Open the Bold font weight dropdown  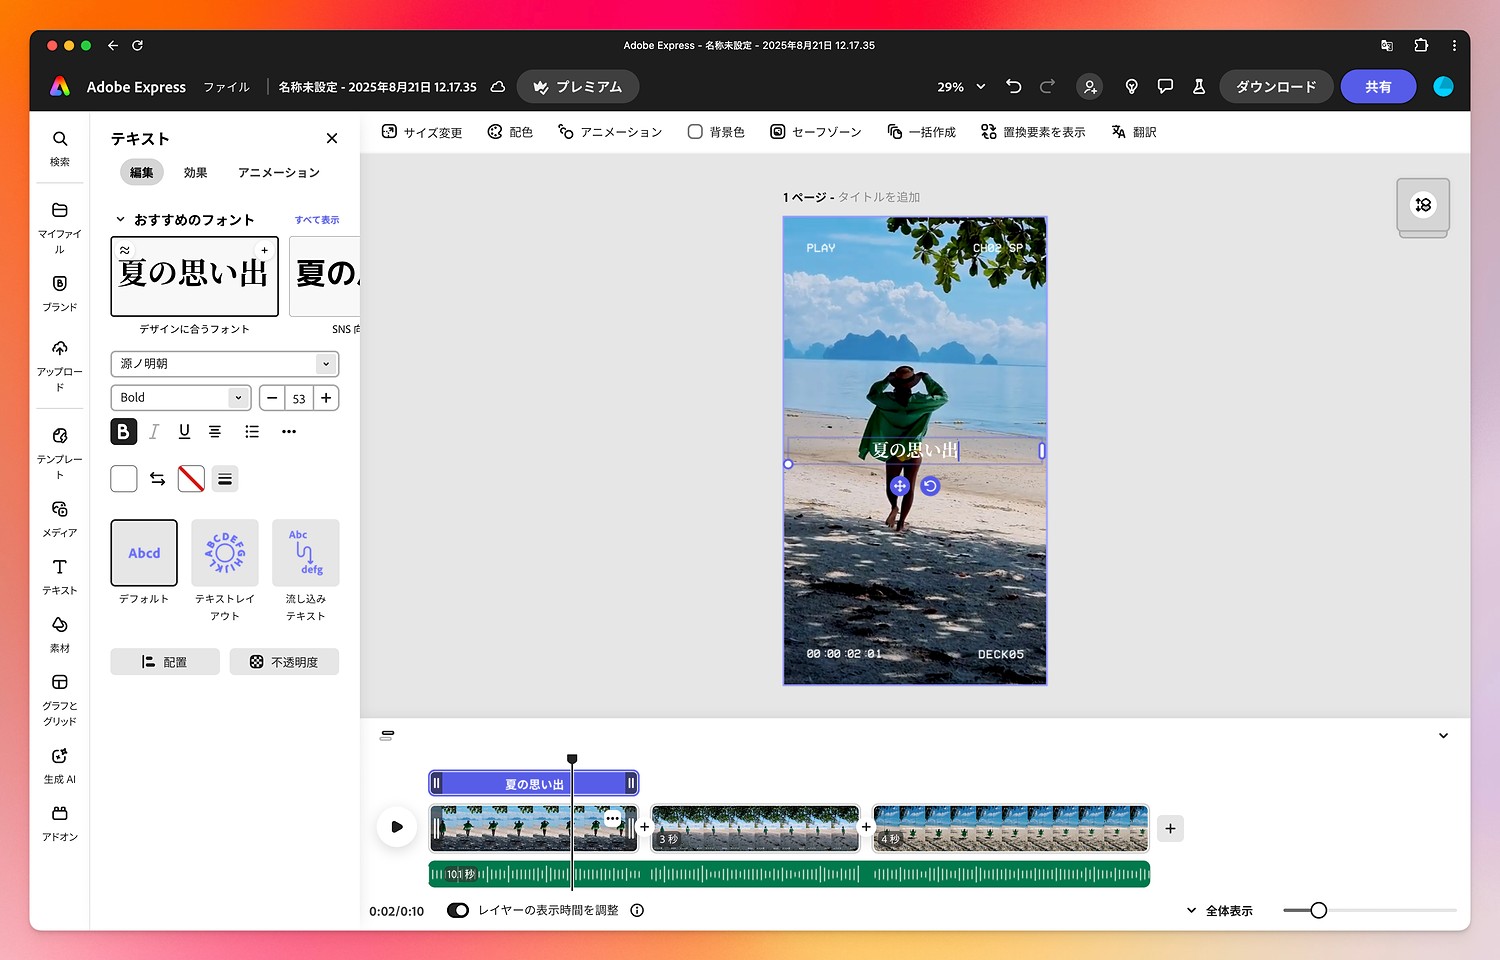click(180, 398)
